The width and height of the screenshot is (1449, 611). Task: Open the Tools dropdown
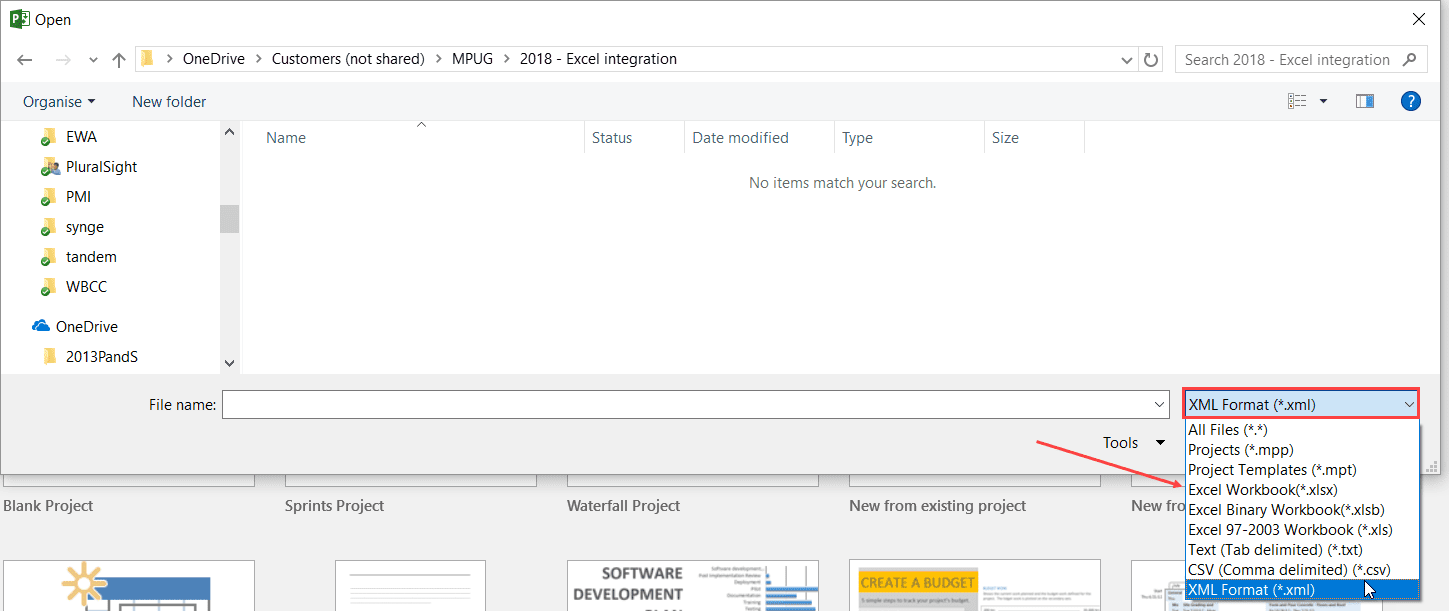tap(1134, 443)
